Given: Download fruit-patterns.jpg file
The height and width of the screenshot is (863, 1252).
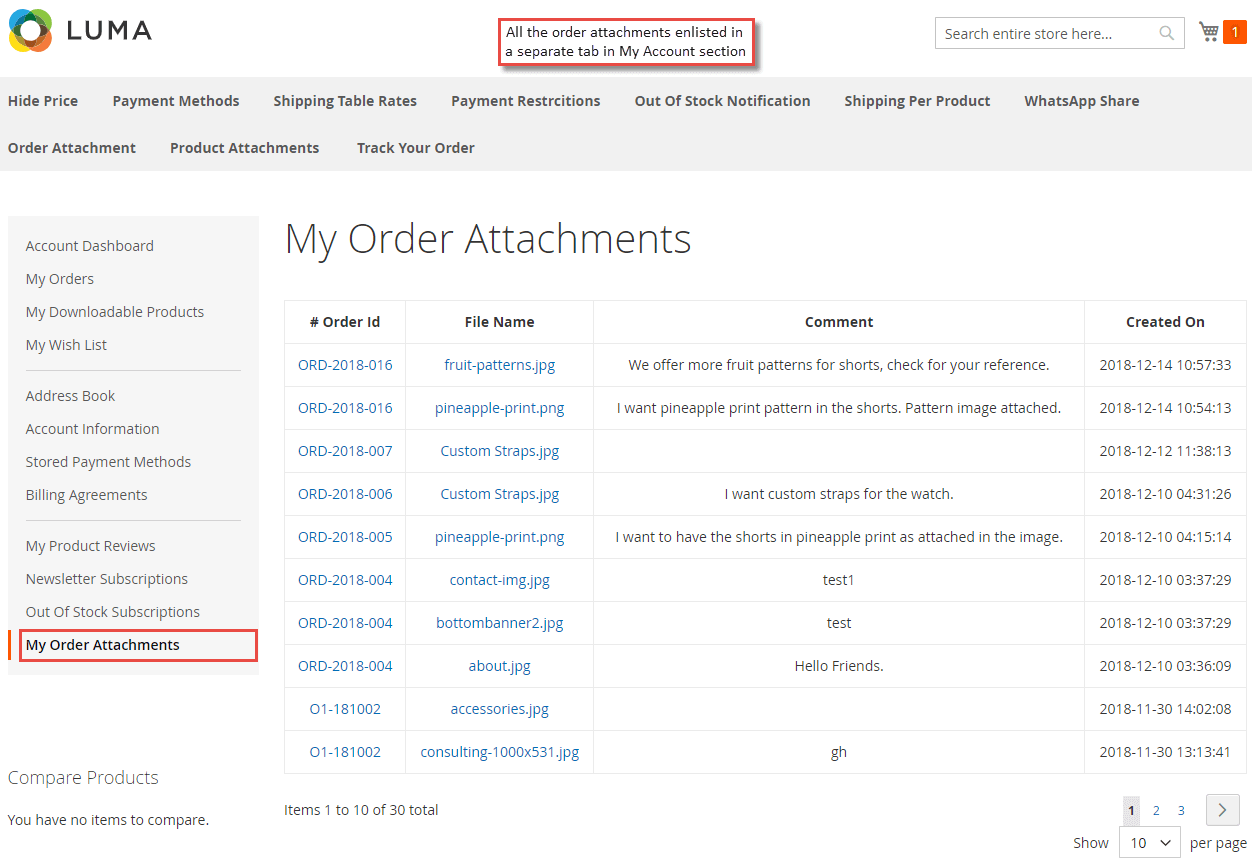Looking at the screenshot, I should 499,365.
